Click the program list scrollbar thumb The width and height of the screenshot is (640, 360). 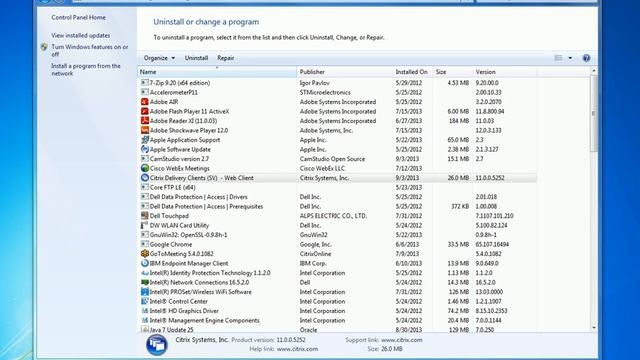(594, 113)
